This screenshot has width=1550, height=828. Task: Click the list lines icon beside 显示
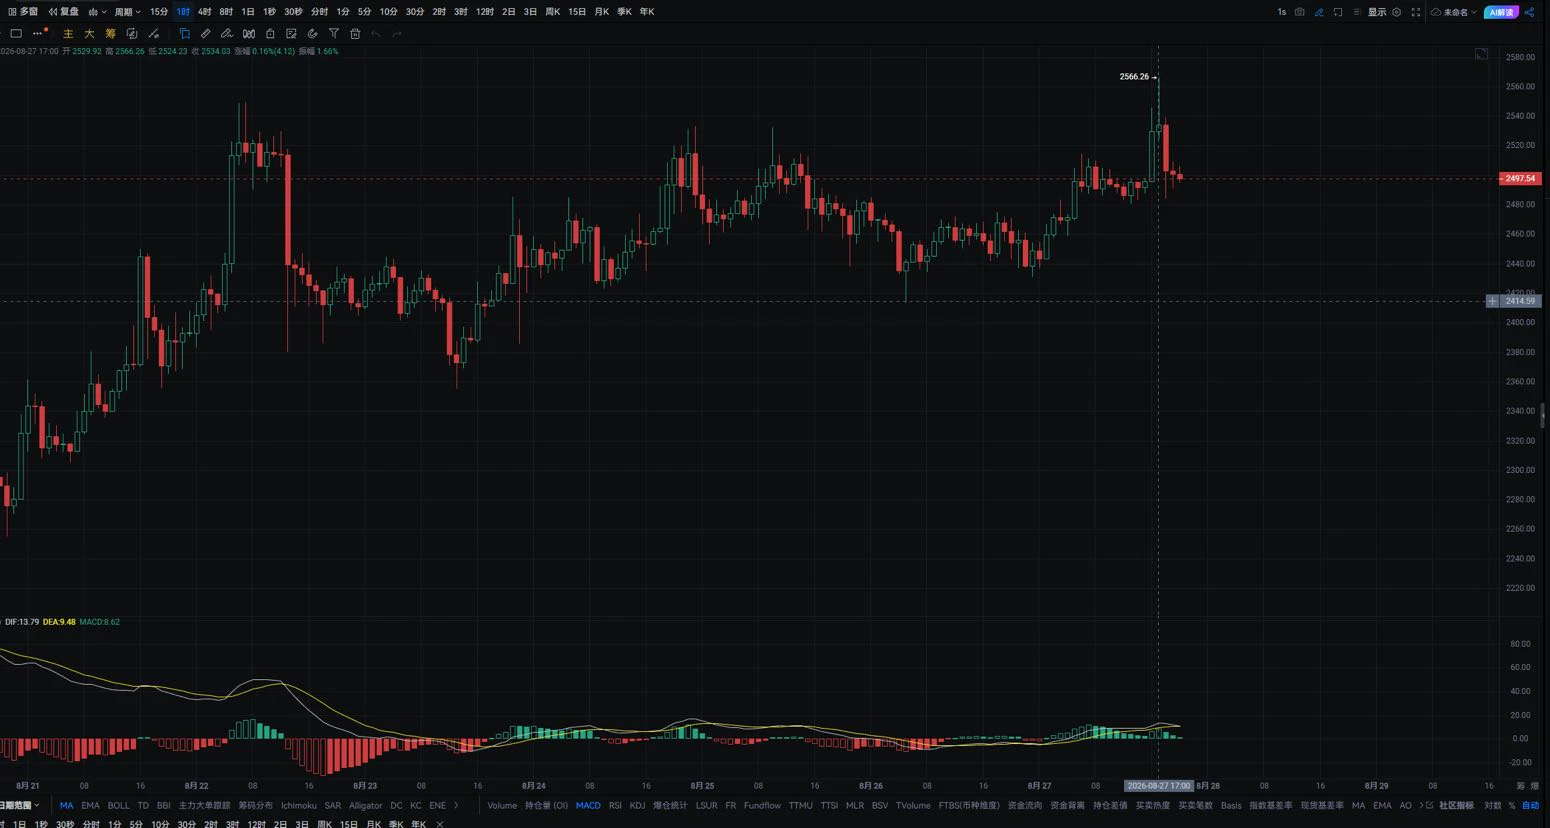pyautogui.click(x=1357, y=12)
